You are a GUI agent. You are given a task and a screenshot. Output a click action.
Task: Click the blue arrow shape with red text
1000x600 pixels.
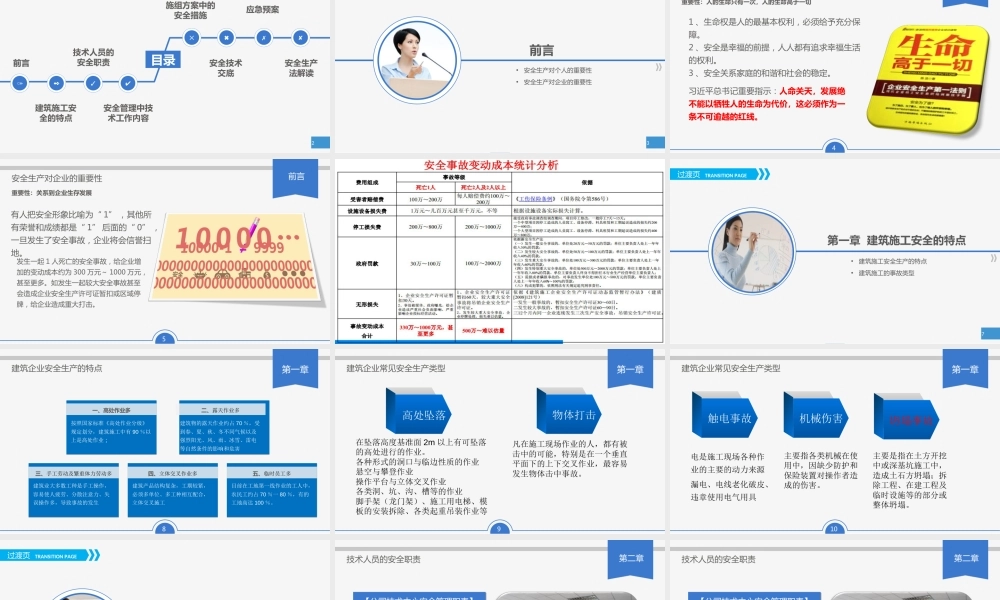(x=906, y=418)
